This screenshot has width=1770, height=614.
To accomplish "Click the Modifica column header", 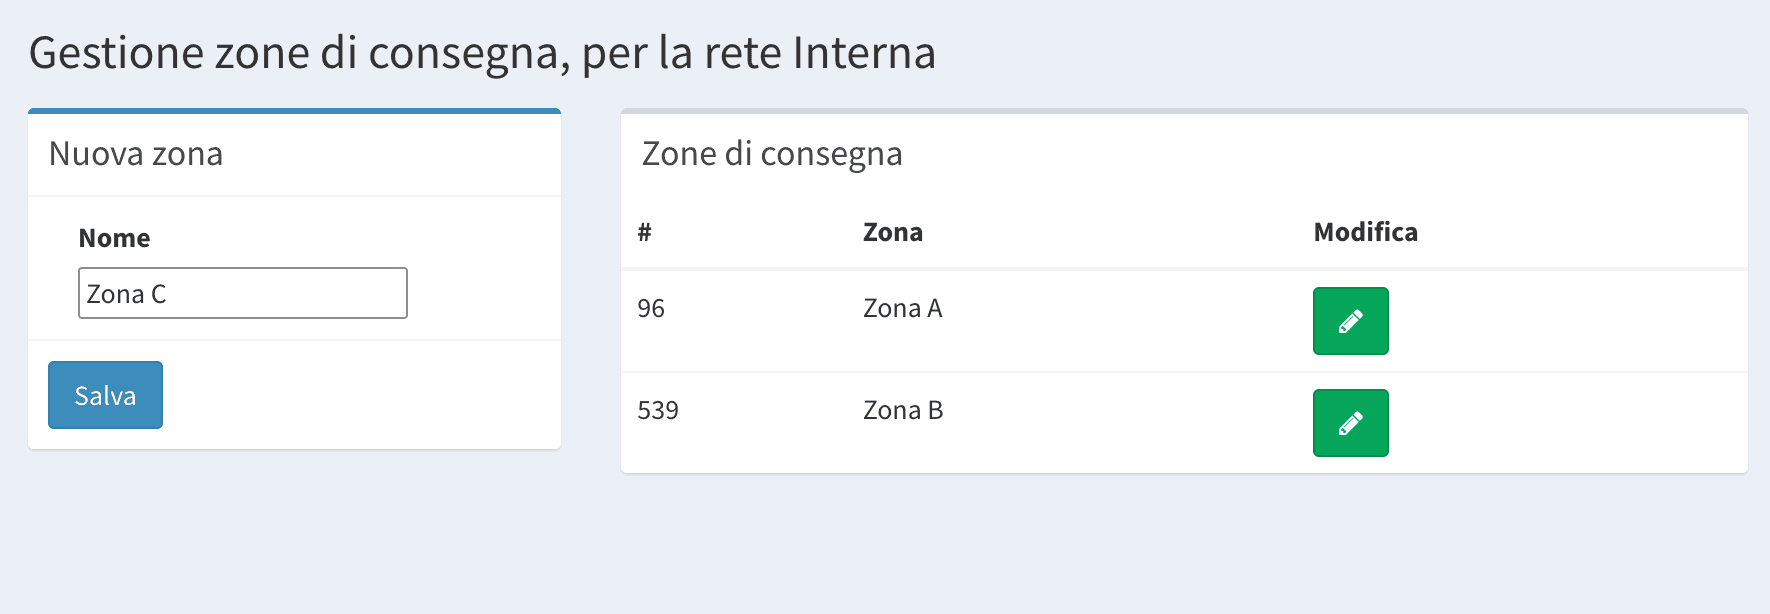I will coord(1365,232).
